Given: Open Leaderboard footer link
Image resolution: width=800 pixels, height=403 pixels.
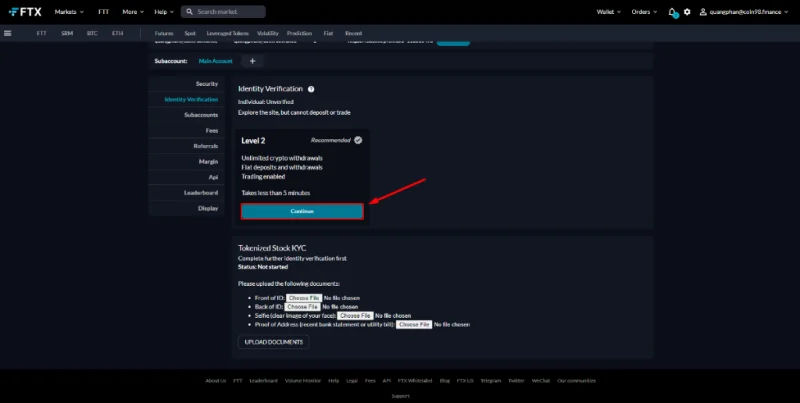Looking at the screenshot, I should click(x=263, y=381).
